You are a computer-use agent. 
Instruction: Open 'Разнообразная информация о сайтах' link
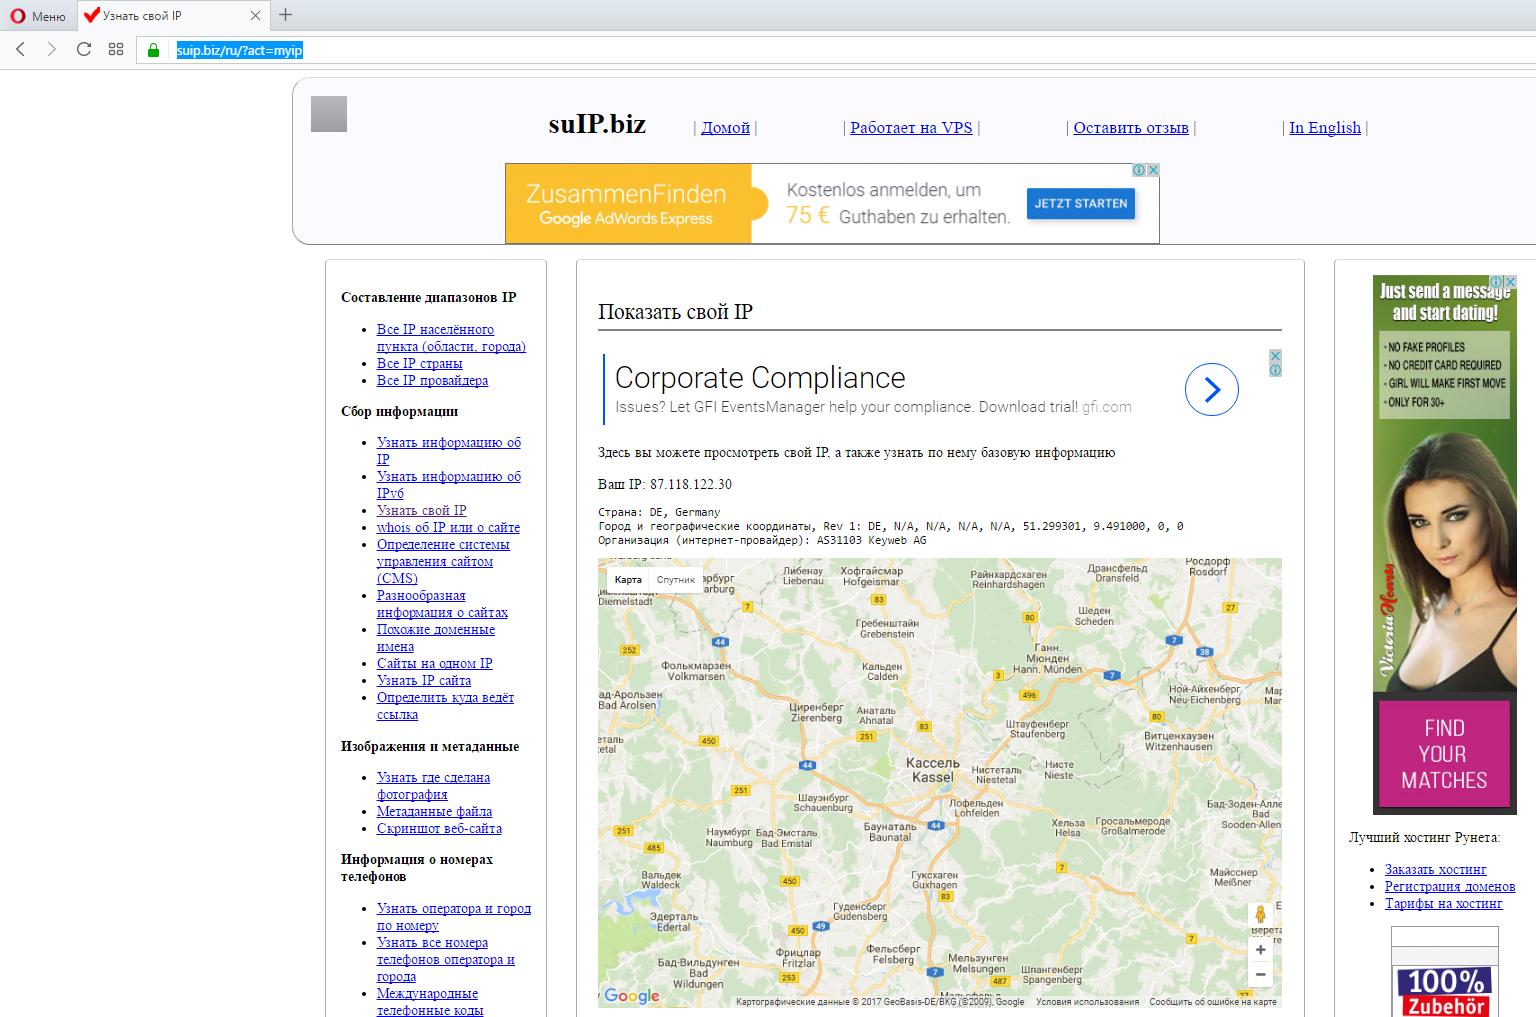[442, 604]
